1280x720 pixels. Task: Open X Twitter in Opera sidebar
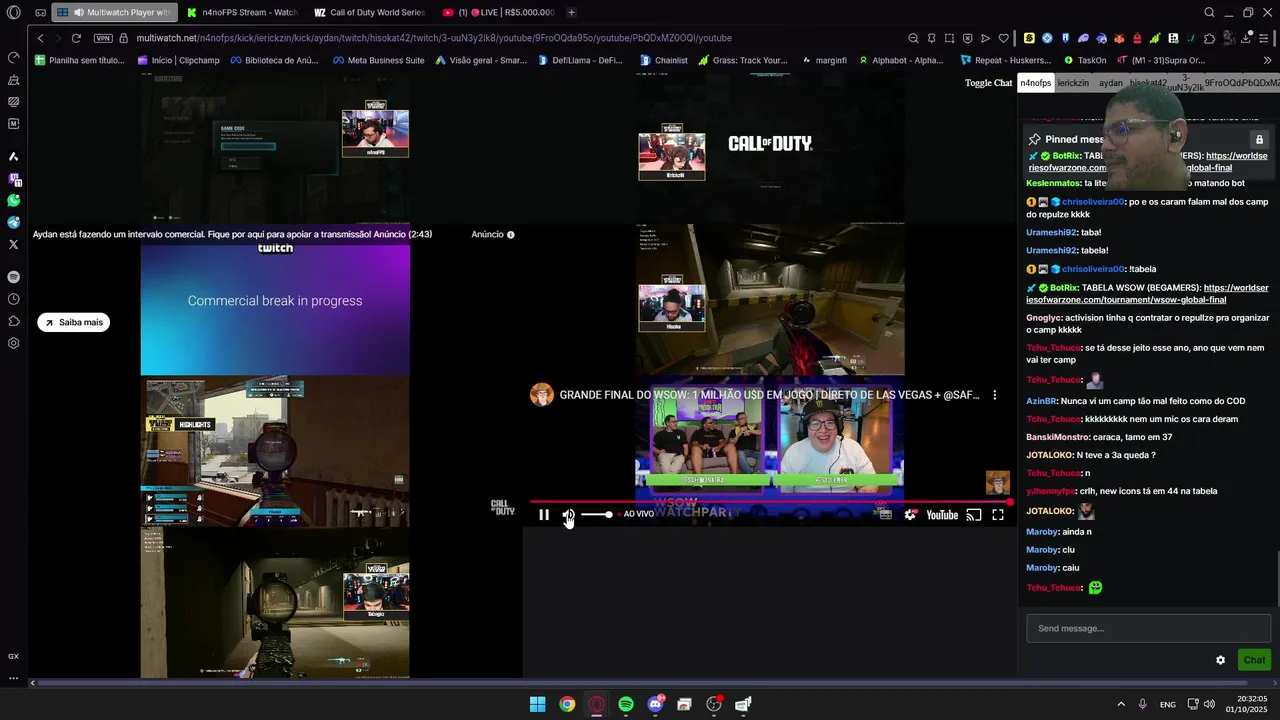pos(13,244)
